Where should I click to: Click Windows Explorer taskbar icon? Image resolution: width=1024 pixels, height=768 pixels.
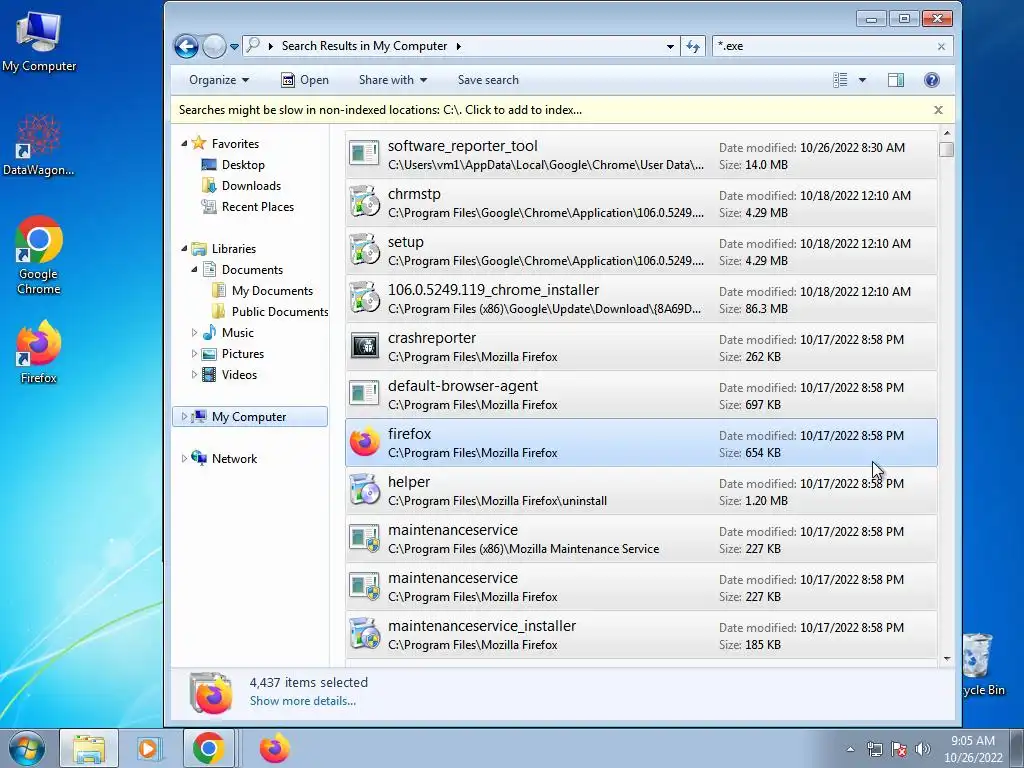(x=89, y=748)
